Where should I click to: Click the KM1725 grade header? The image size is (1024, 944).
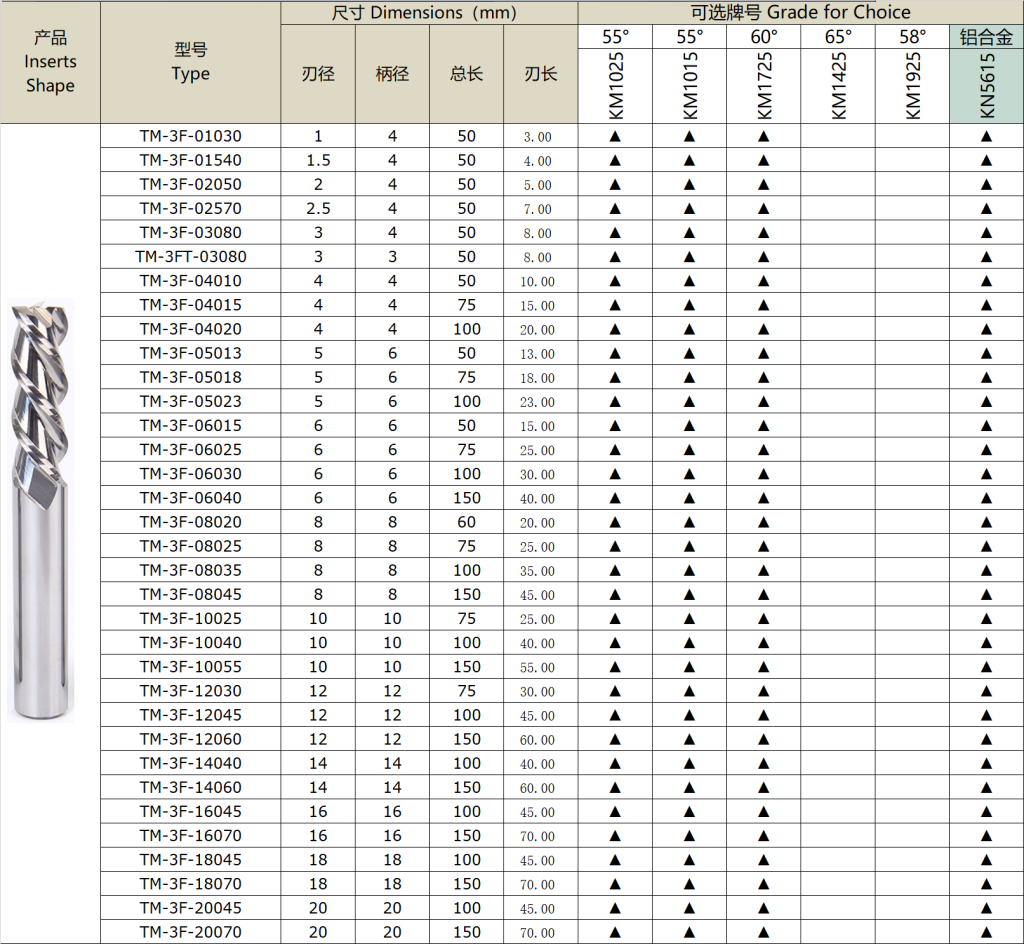point(764,86)
